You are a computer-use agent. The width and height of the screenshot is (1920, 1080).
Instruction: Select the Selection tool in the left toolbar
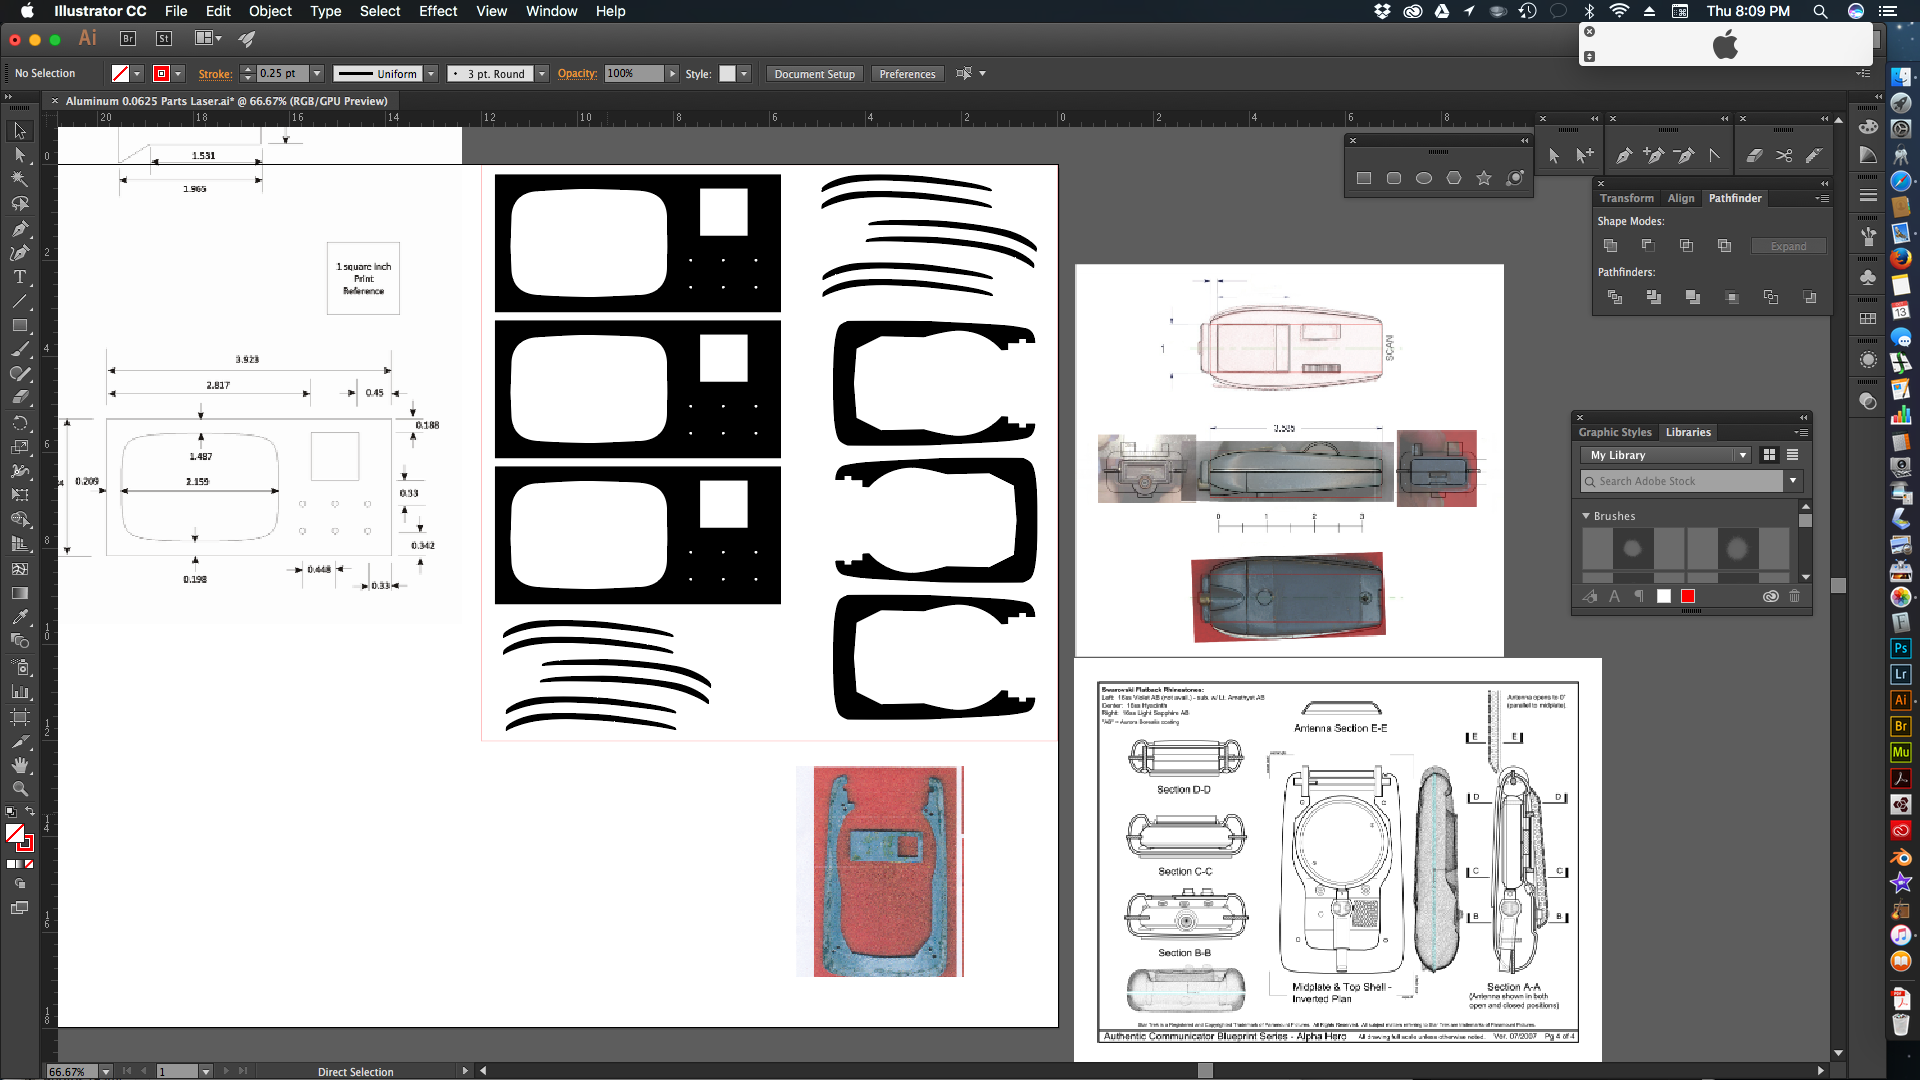point(19,131)
